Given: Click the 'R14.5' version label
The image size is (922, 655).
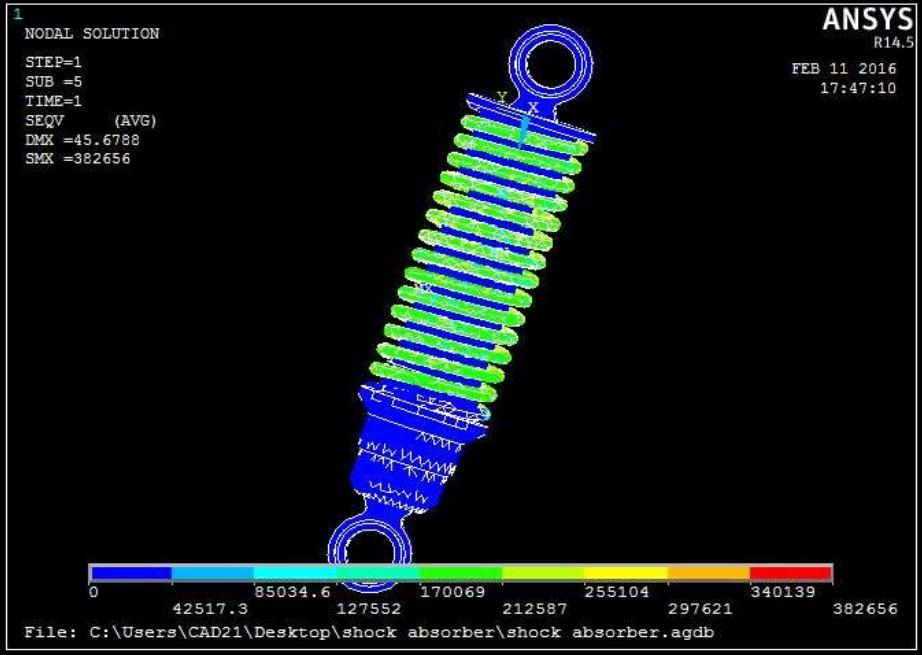Looking at the screenshot, I should pyautogui.click(x=894, y=42).
